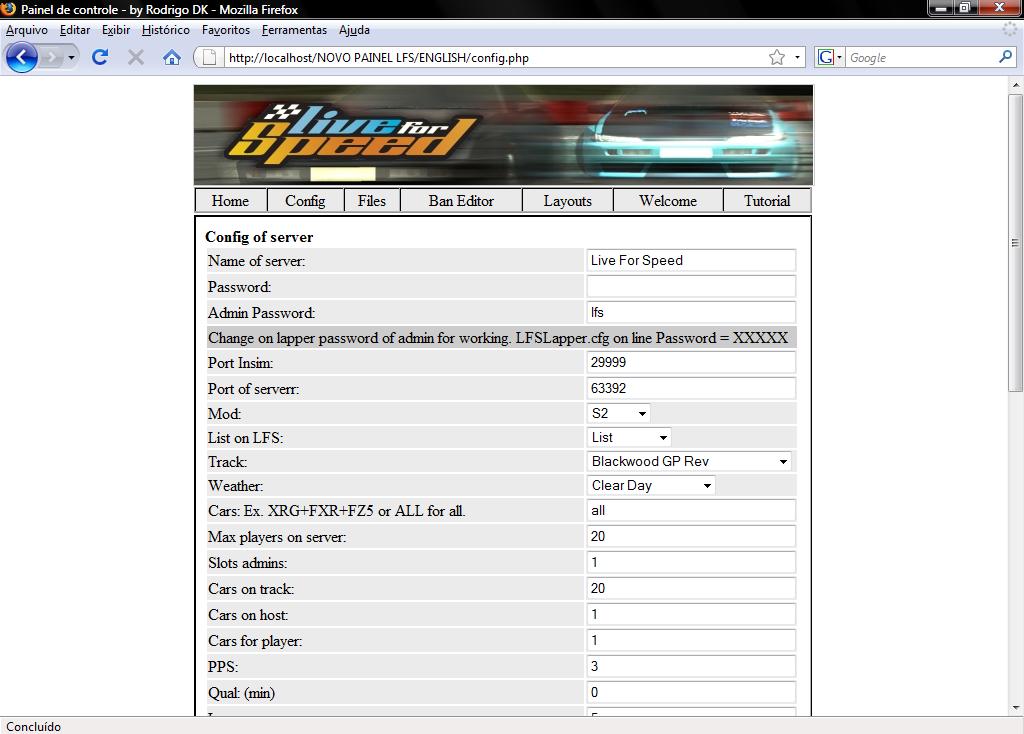Open the Editar menu
This screenshot has height=734, width=1024.
coord(75,30)
